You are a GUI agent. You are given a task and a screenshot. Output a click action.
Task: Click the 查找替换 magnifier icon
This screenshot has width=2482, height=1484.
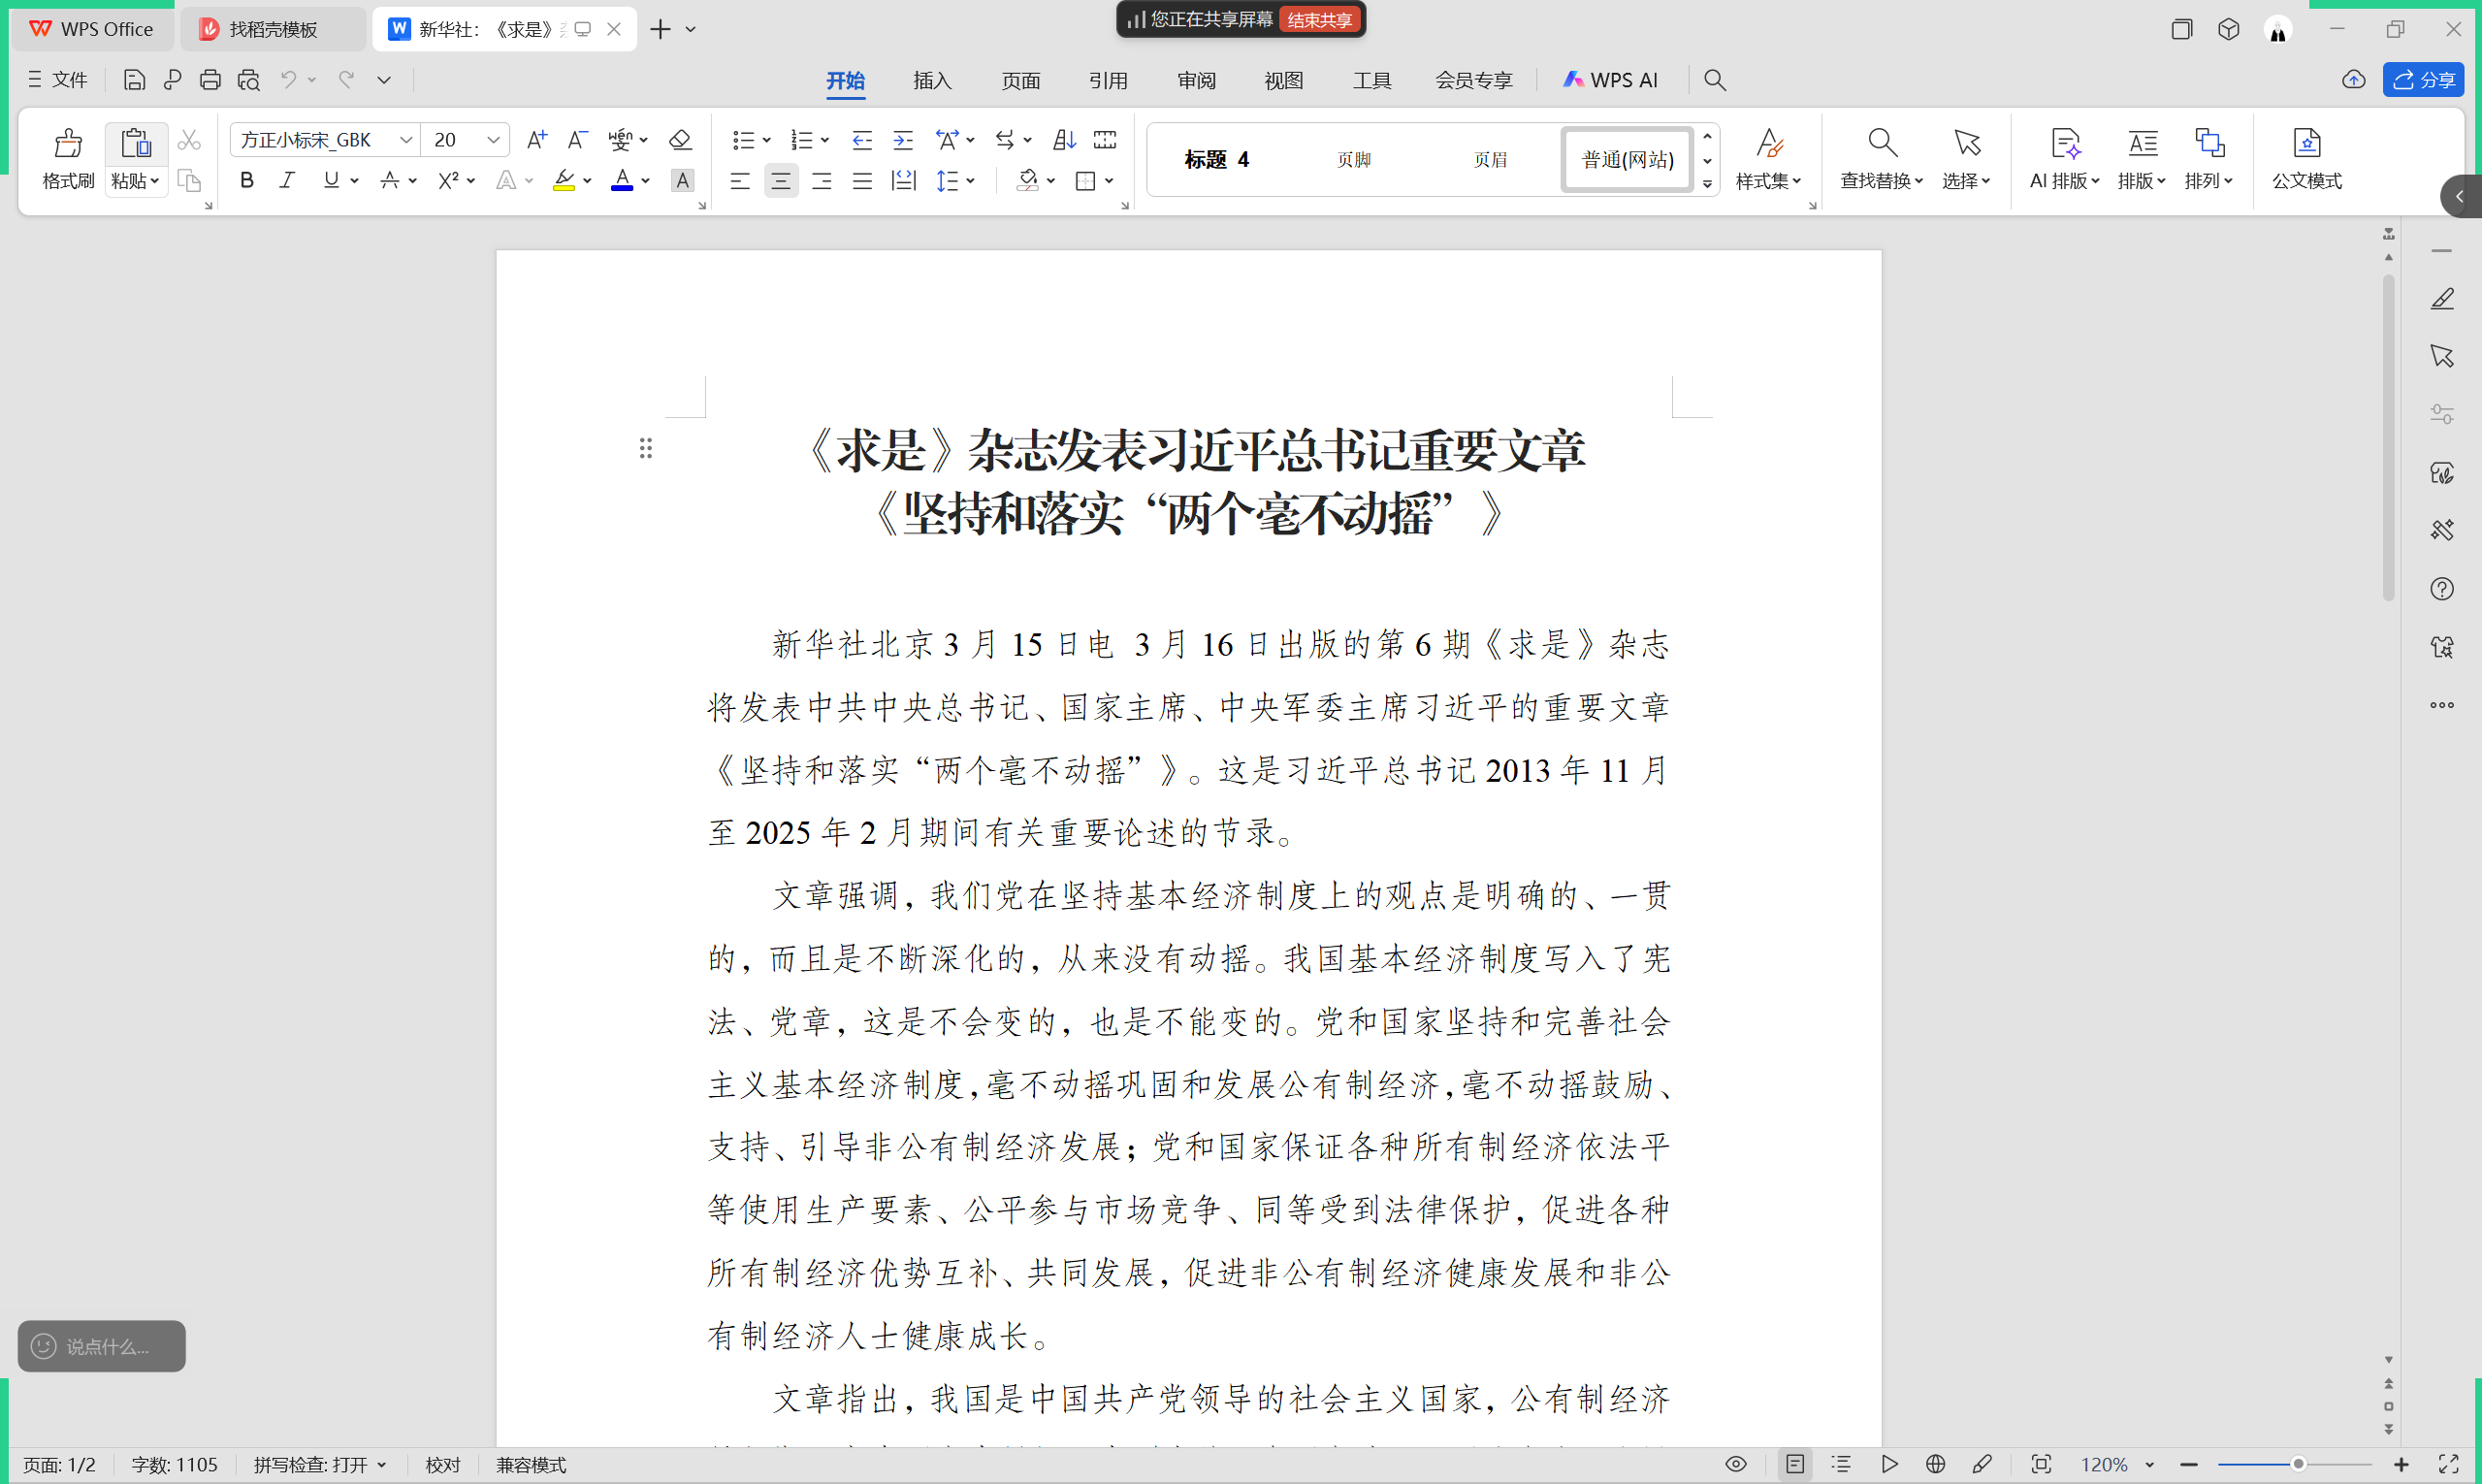coord(1882,143)
